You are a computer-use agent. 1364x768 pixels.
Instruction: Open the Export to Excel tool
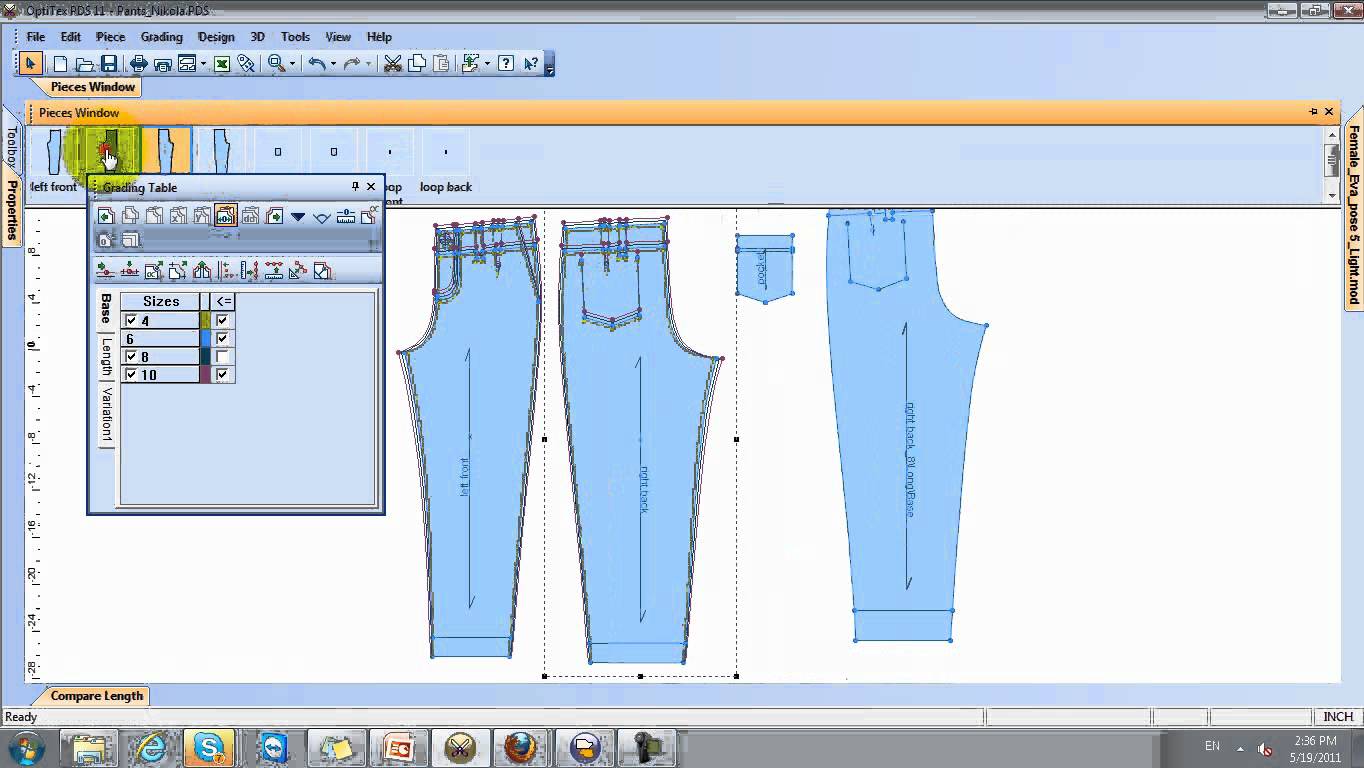(222, 63)
